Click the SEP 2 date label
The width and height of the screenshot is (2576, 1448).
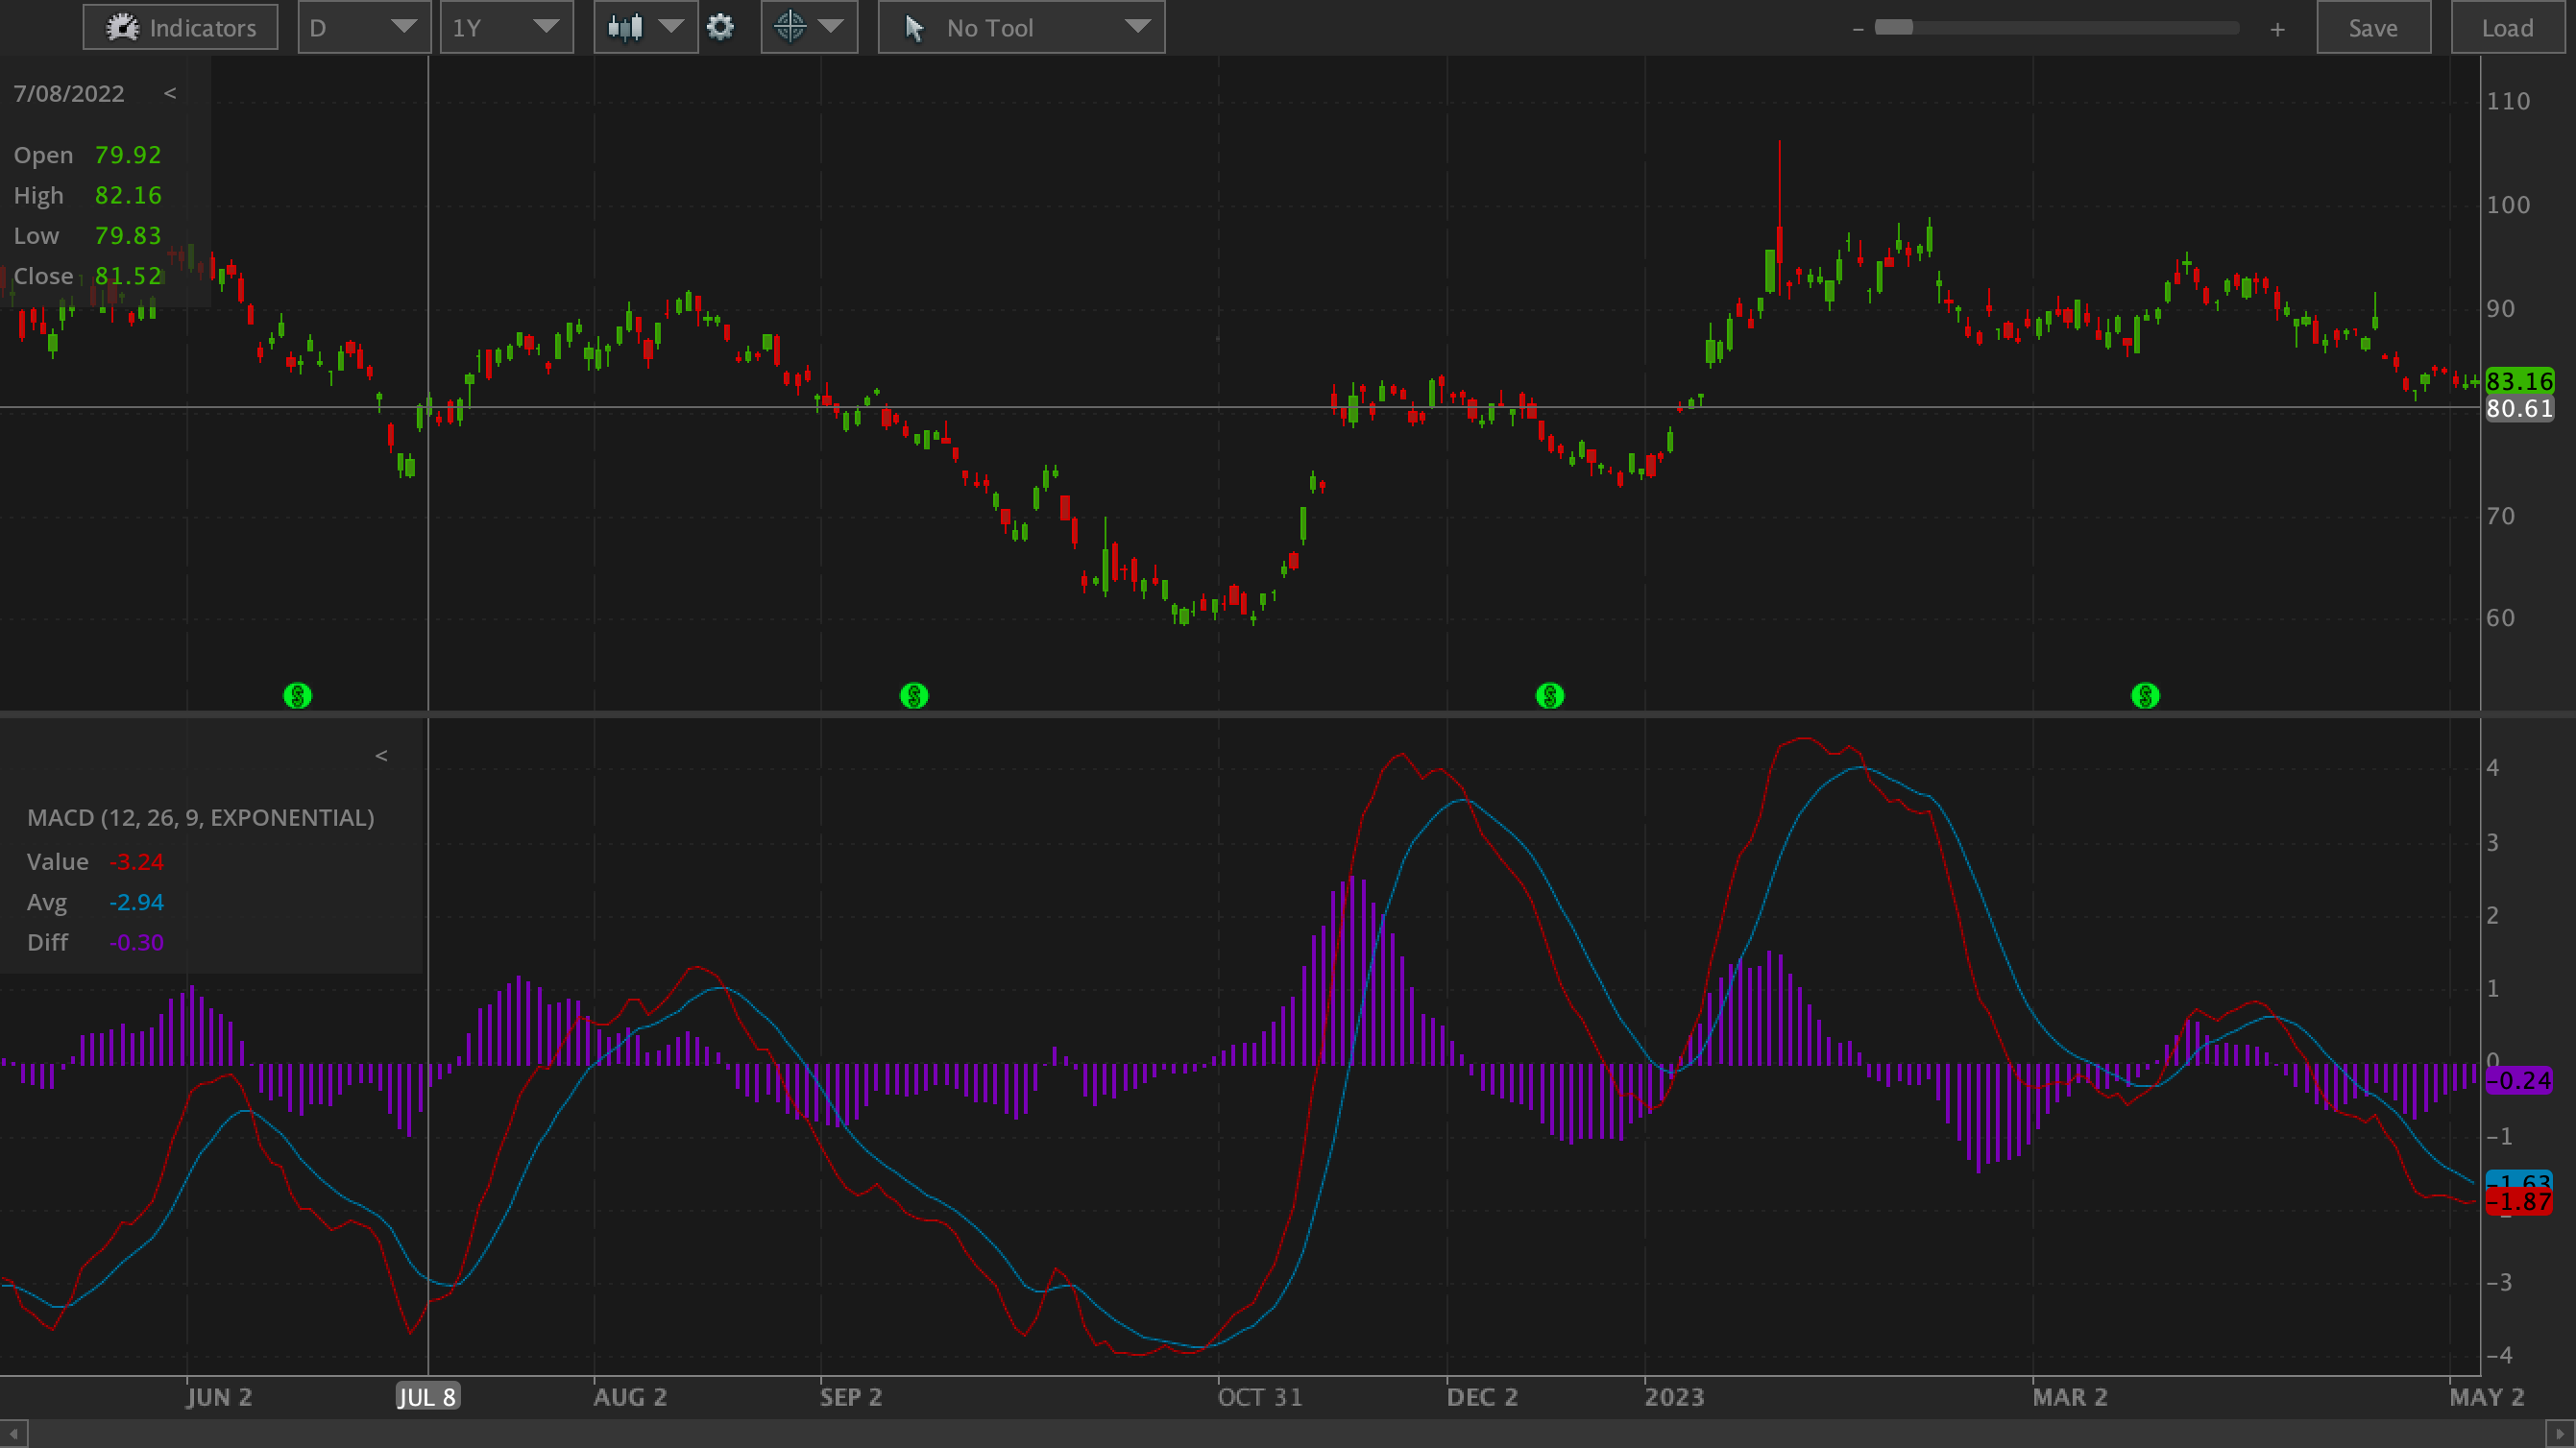click(x=851, y=1397)
